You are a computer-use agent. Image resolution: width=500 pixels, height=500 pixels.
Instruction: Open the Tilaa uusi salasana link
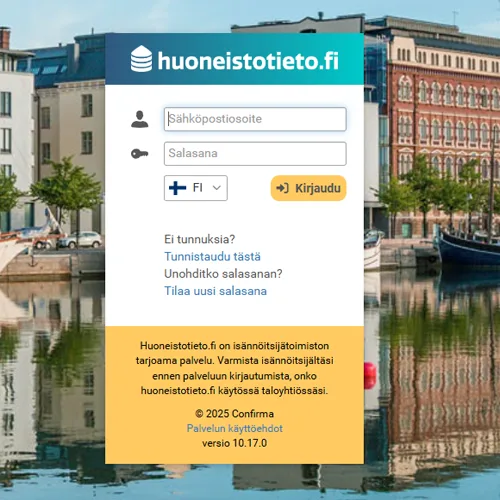pos(215,291)
